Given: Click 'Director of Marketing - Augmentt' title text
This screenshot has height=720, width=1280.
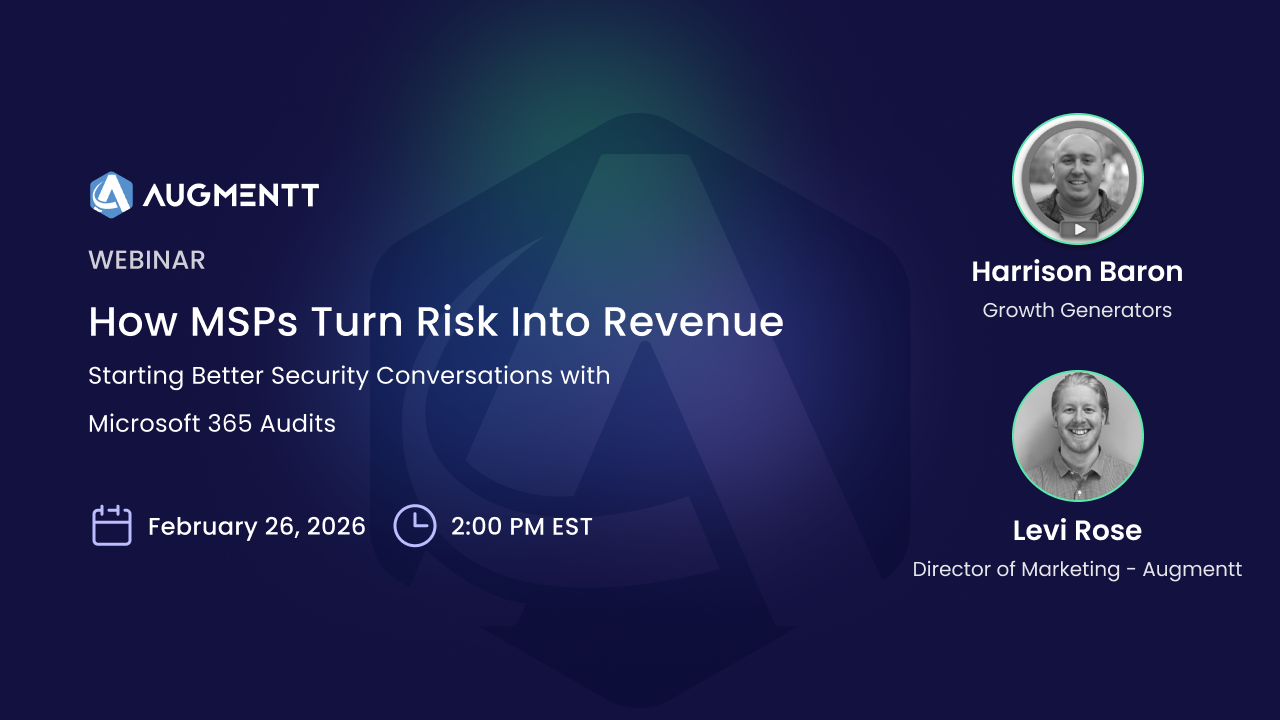Looking at the screenshot, I should 1077,569.
